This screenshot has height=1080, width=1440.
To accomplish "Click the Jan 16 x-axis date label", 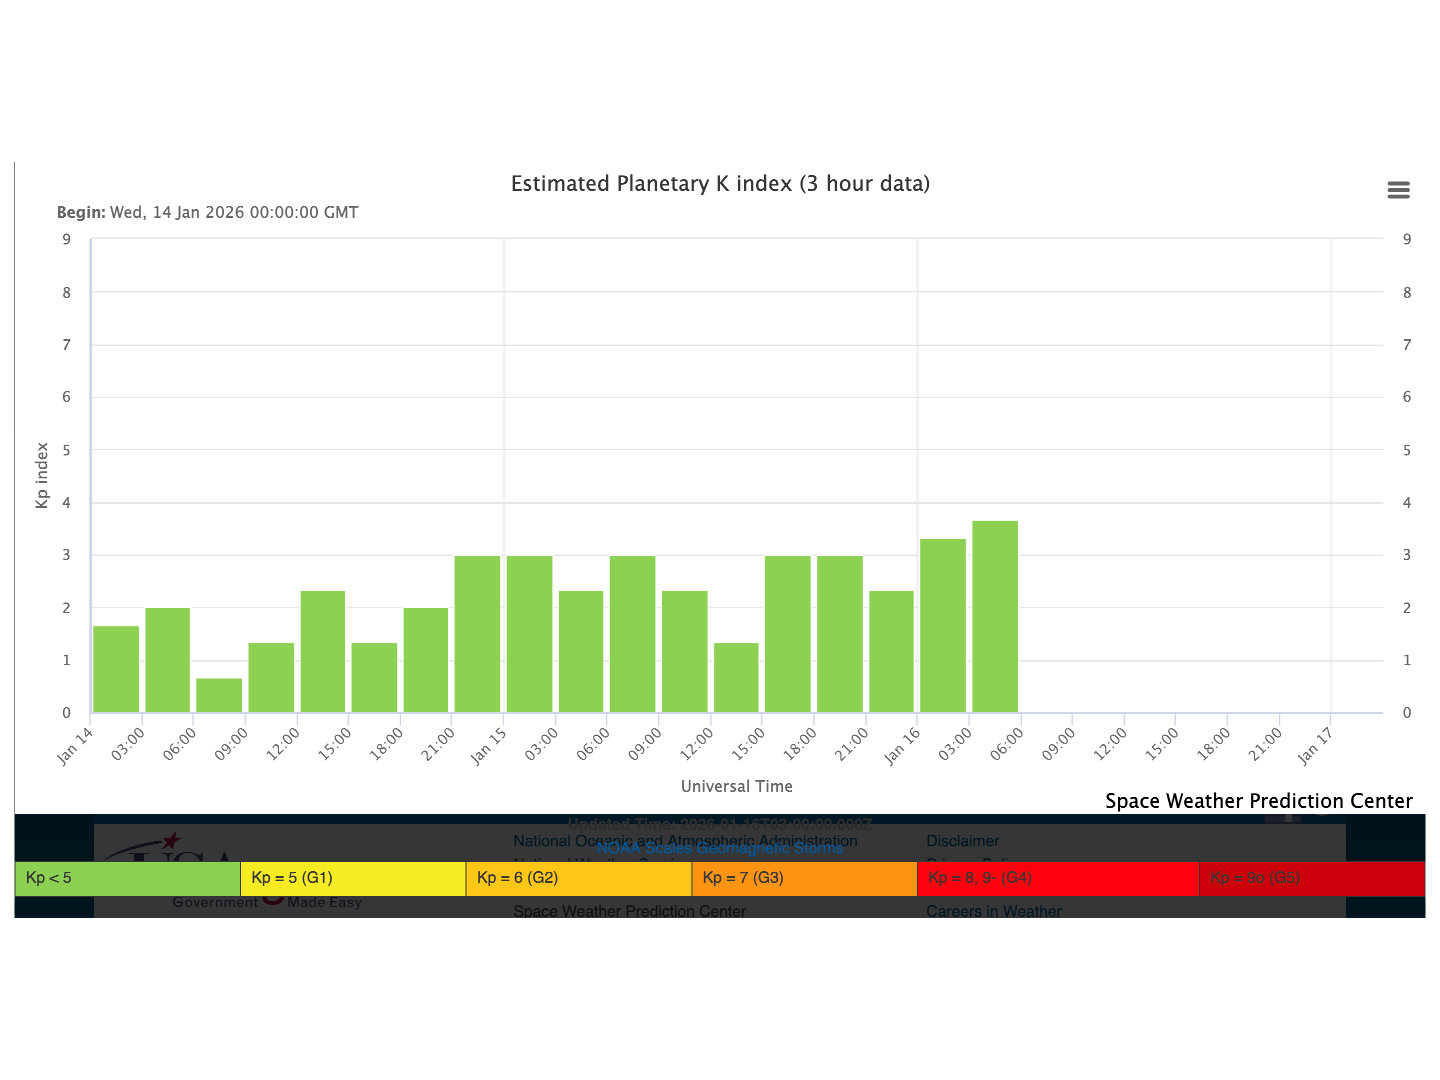I will point(901,747).
